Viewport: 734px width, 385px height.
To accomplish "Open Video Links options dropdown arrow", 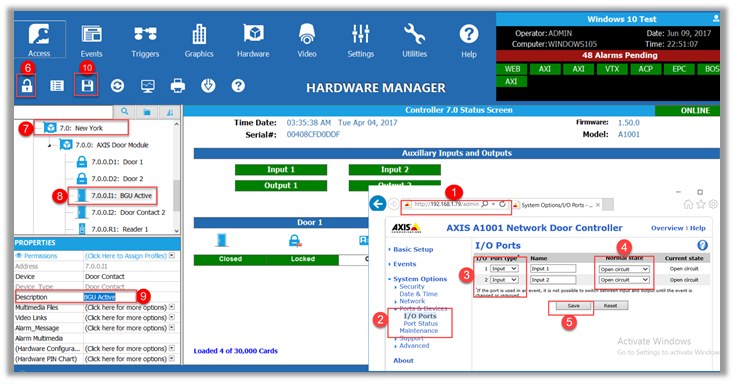I will tap(172, 318).
